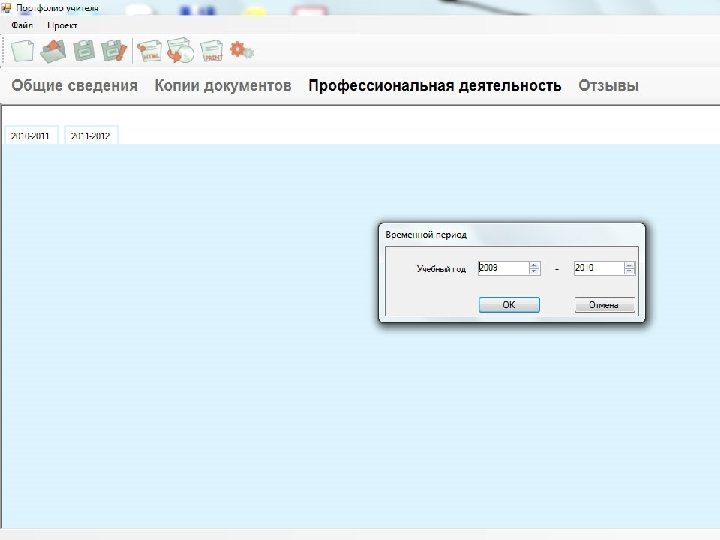The image size is (720, 540).
Task: Switch to the Копии документов section
Action: coord(223,85)
